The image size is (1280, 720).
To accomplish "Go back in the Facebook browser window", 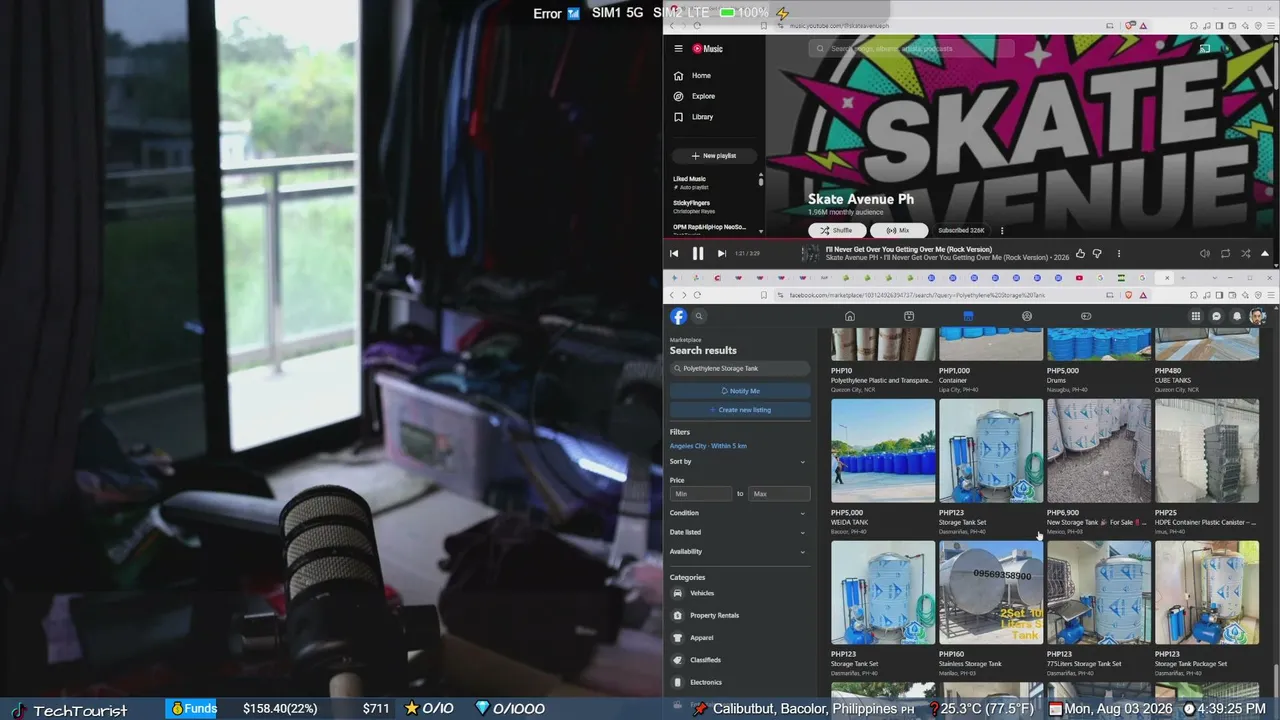I will 672,295.
